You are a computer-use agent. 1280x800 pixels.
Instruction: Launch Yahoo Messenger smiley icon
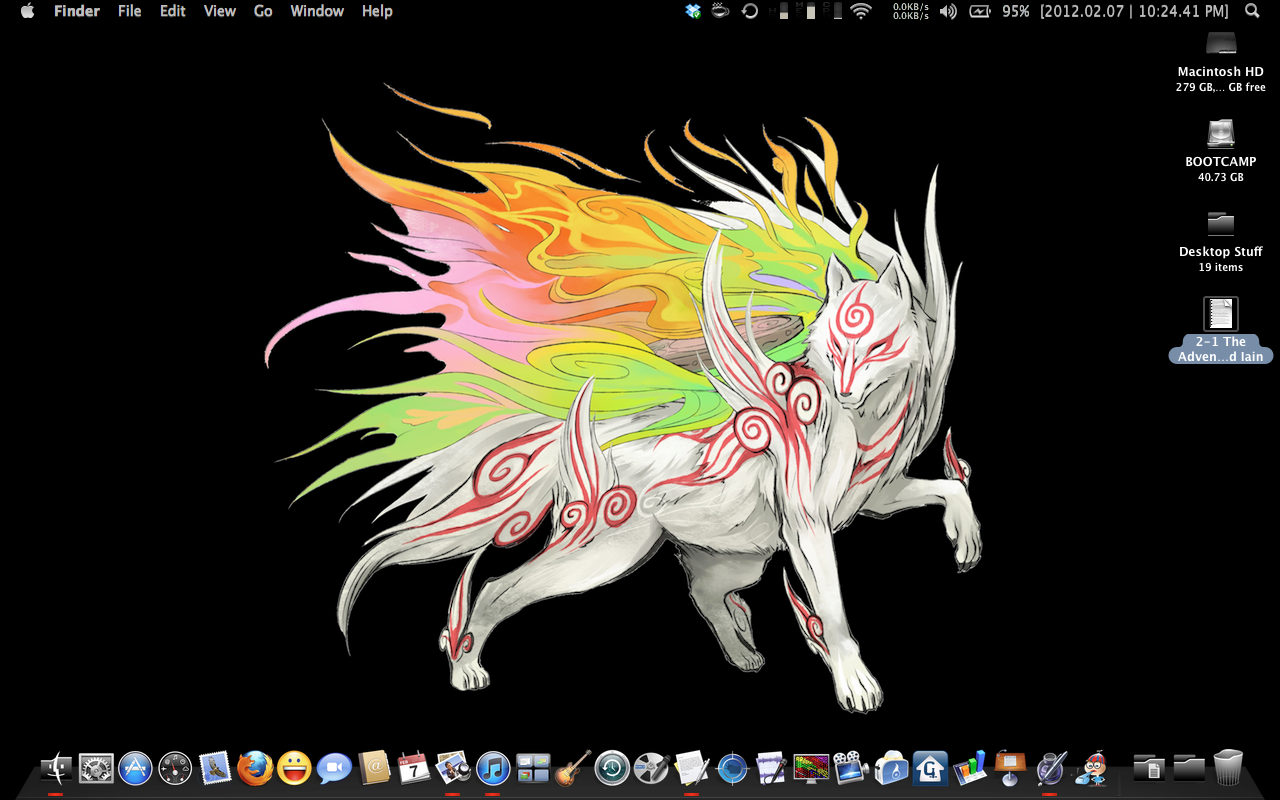(294, 768)
